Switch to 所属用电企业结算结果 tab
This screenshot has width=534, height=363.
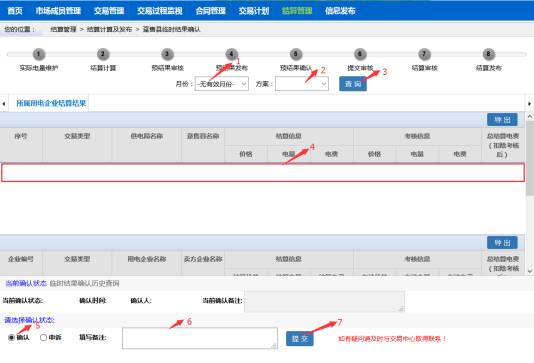click(51, 103)
